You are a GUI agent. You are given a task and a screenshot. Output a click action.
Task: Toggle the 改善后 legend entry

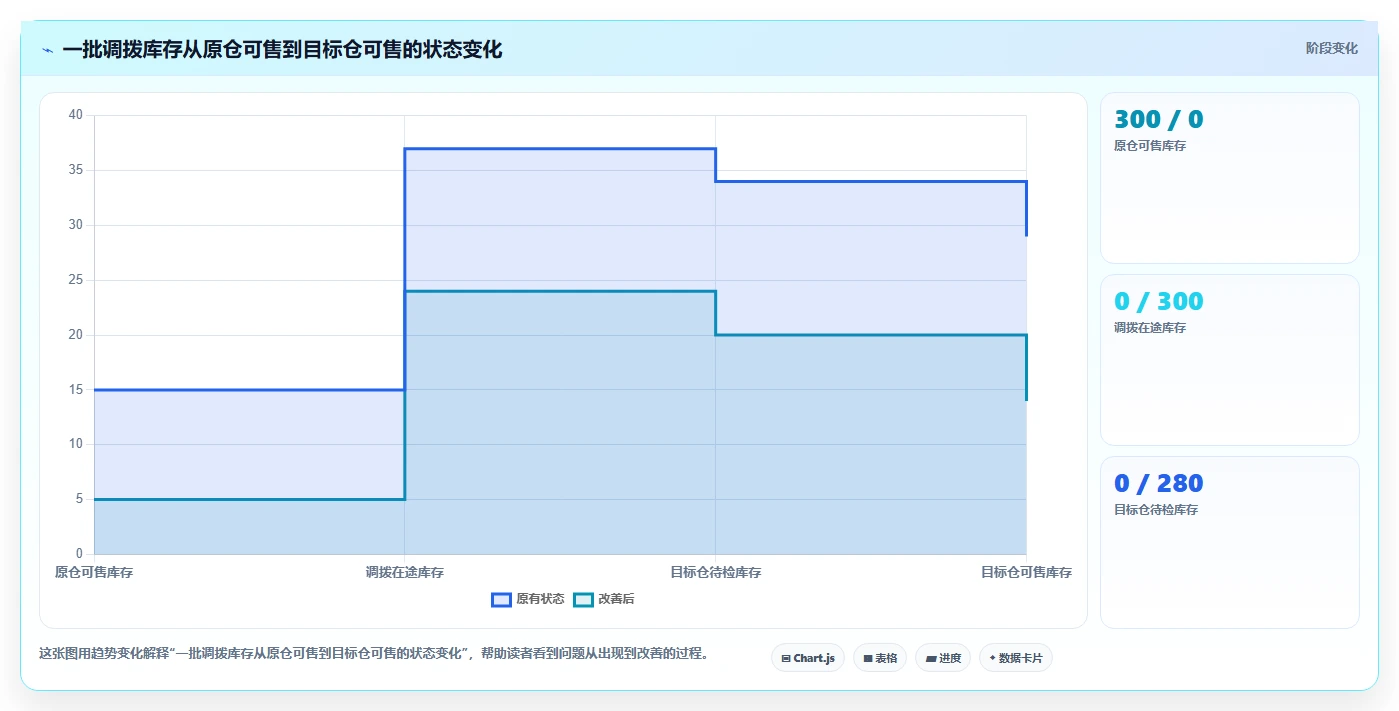pos(604,599)
